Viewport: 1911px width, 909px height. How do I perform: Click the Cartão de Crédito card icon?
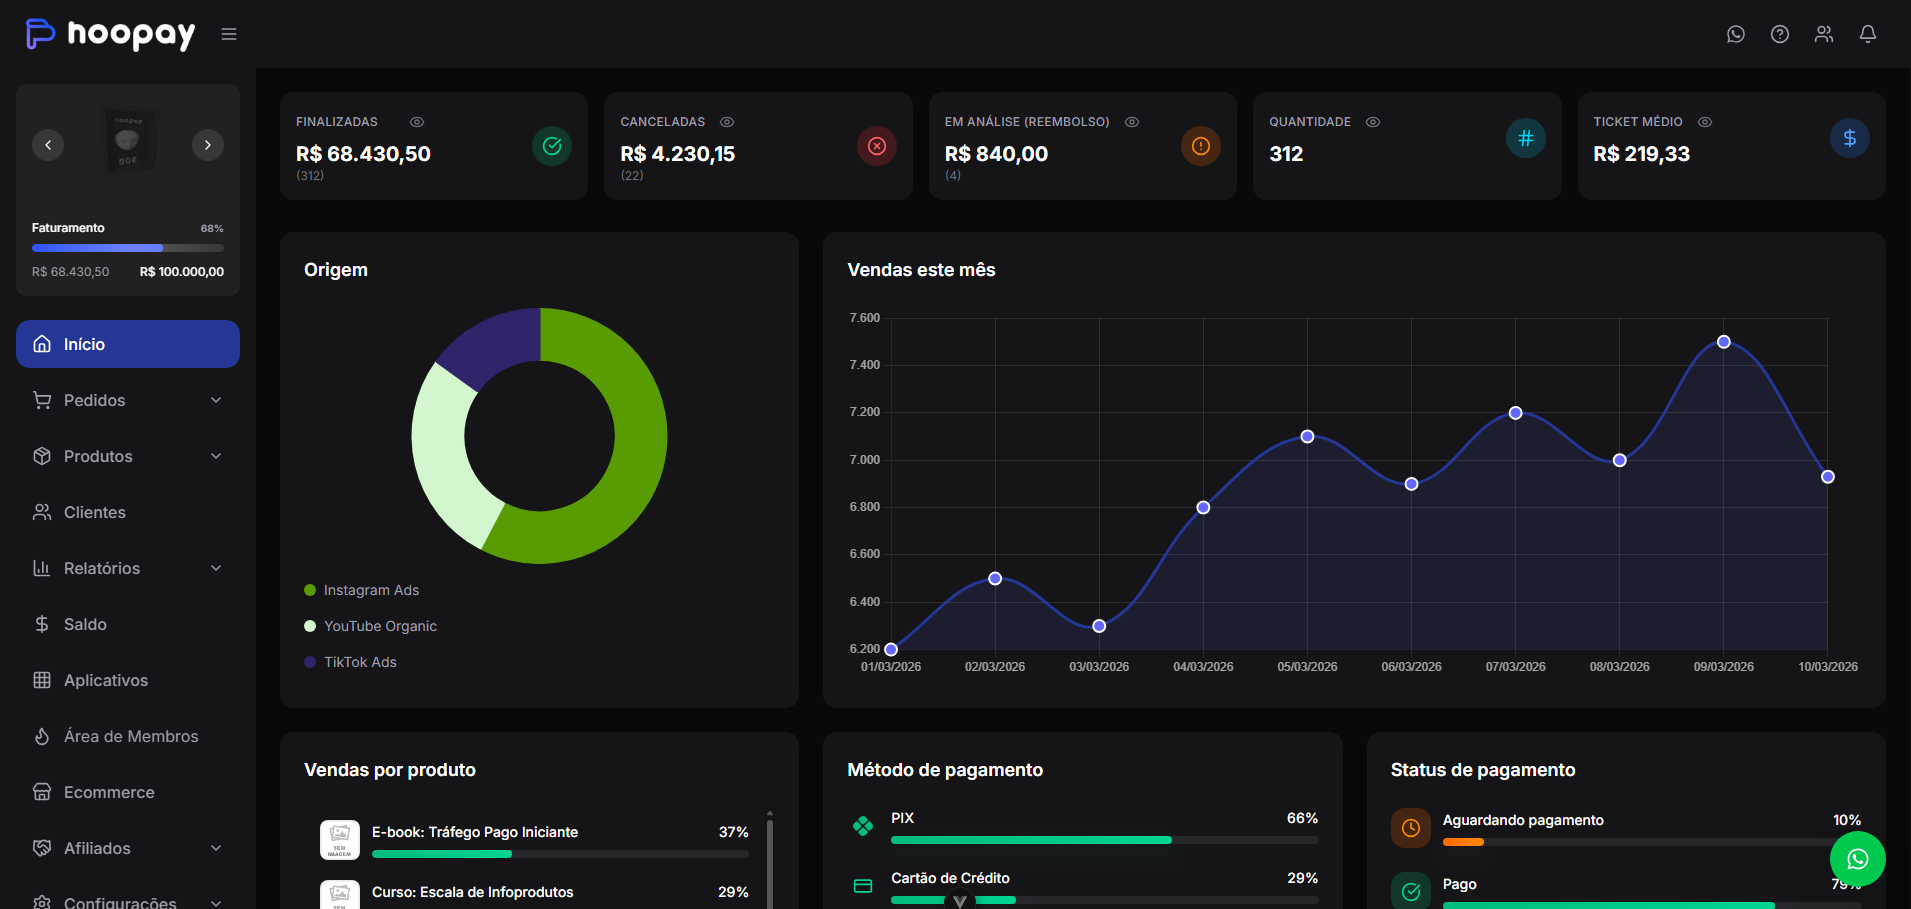[x=863, y=886]
